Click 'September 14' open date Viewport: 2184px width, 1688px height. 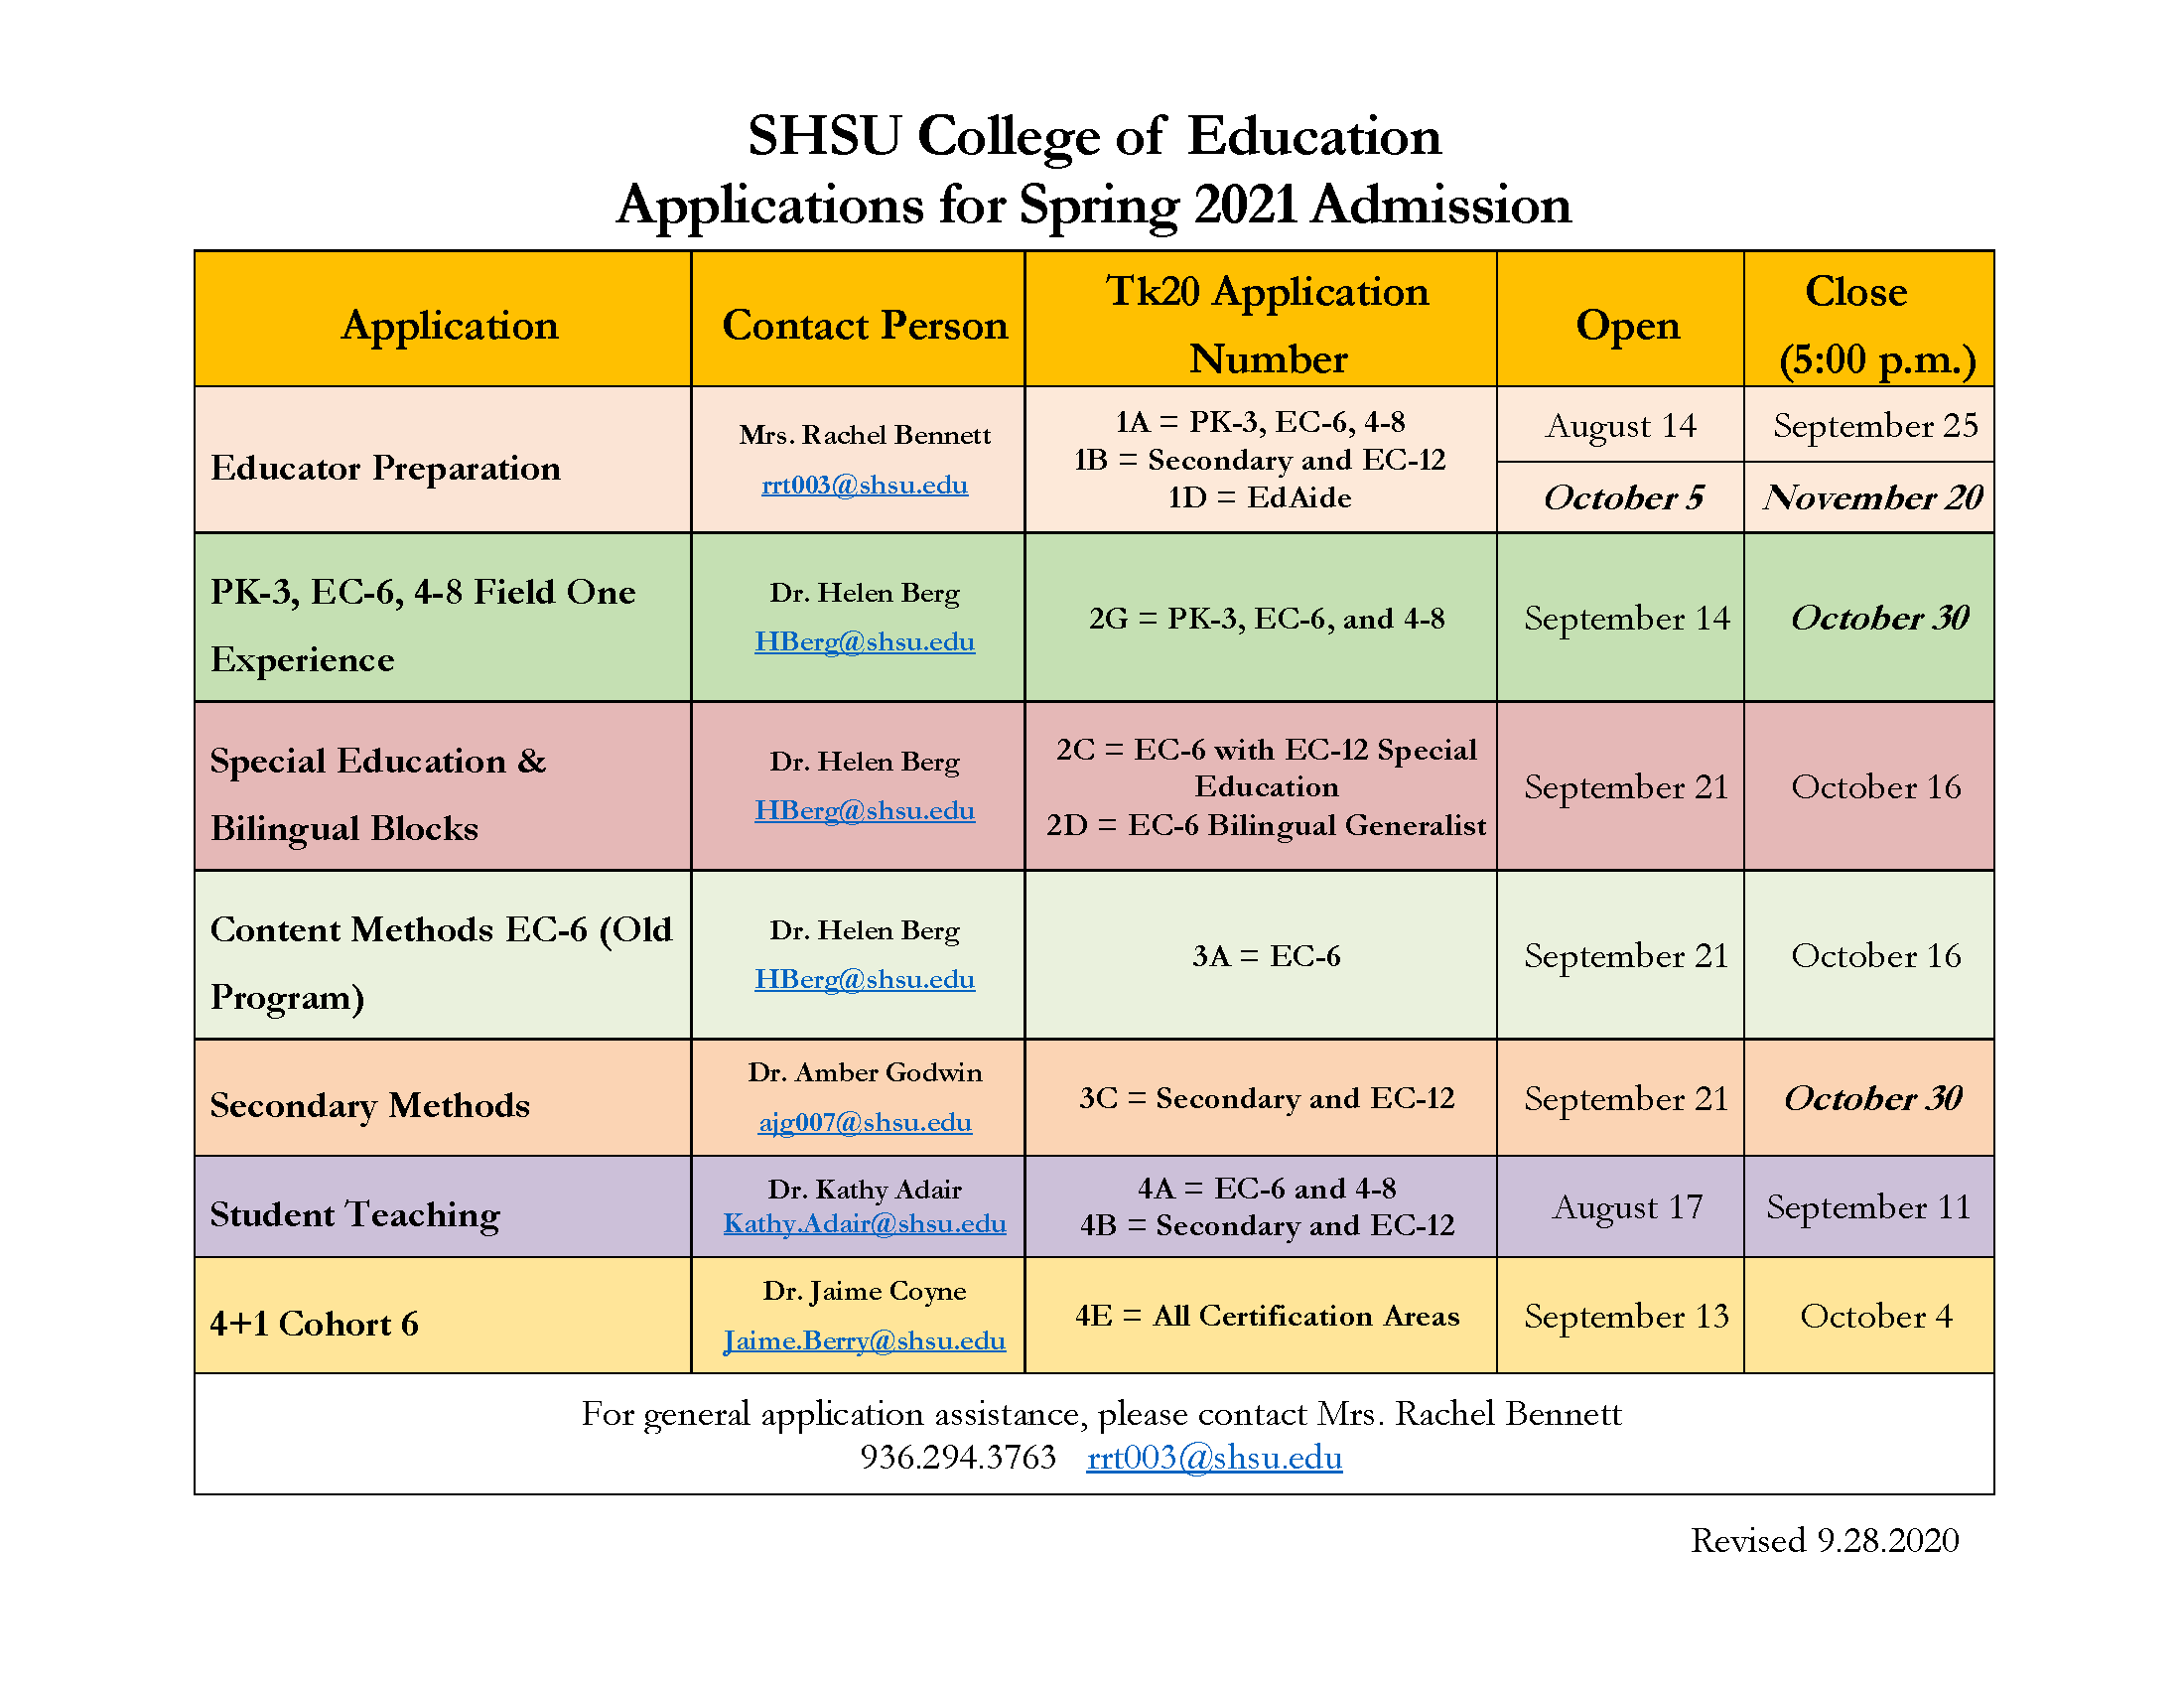(1627, 619)
